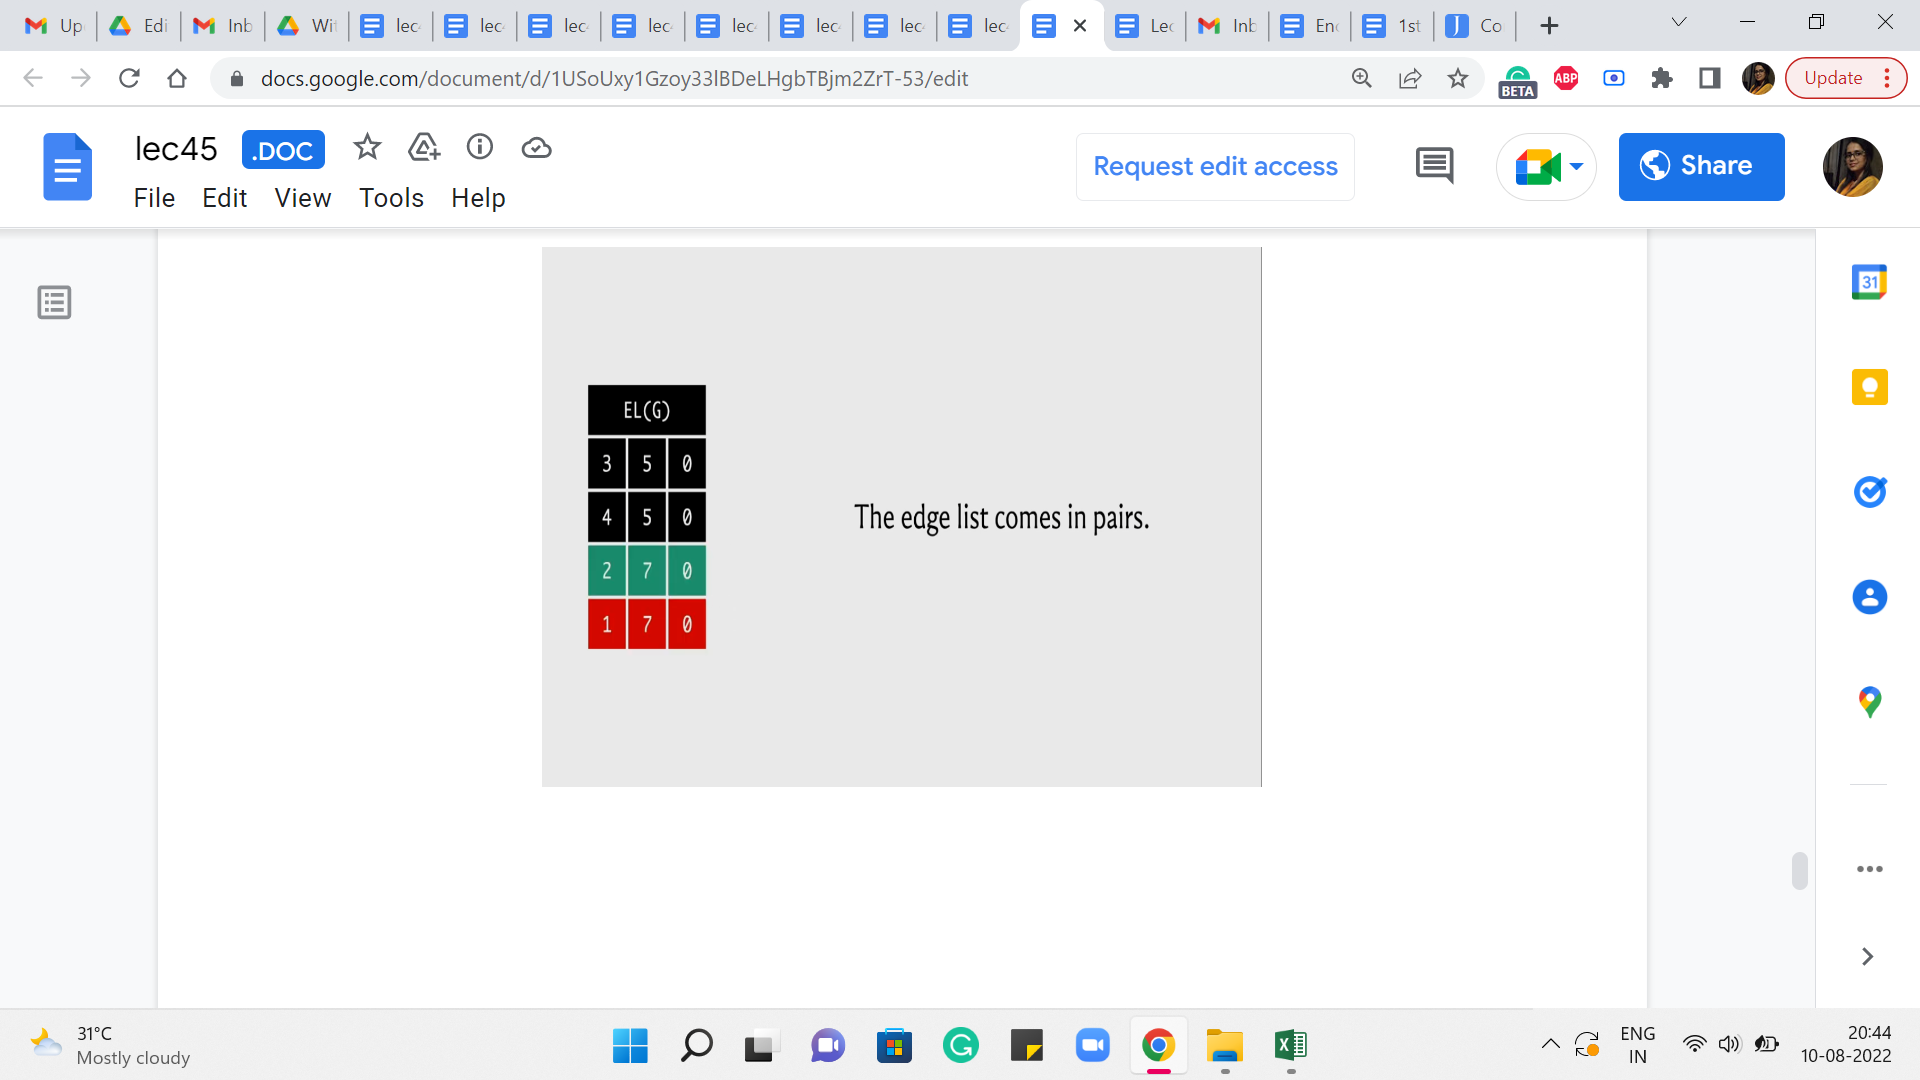Screen dimensions: 1920x1080
Task: Check cloud document status icon
Action: click(537, 148)
